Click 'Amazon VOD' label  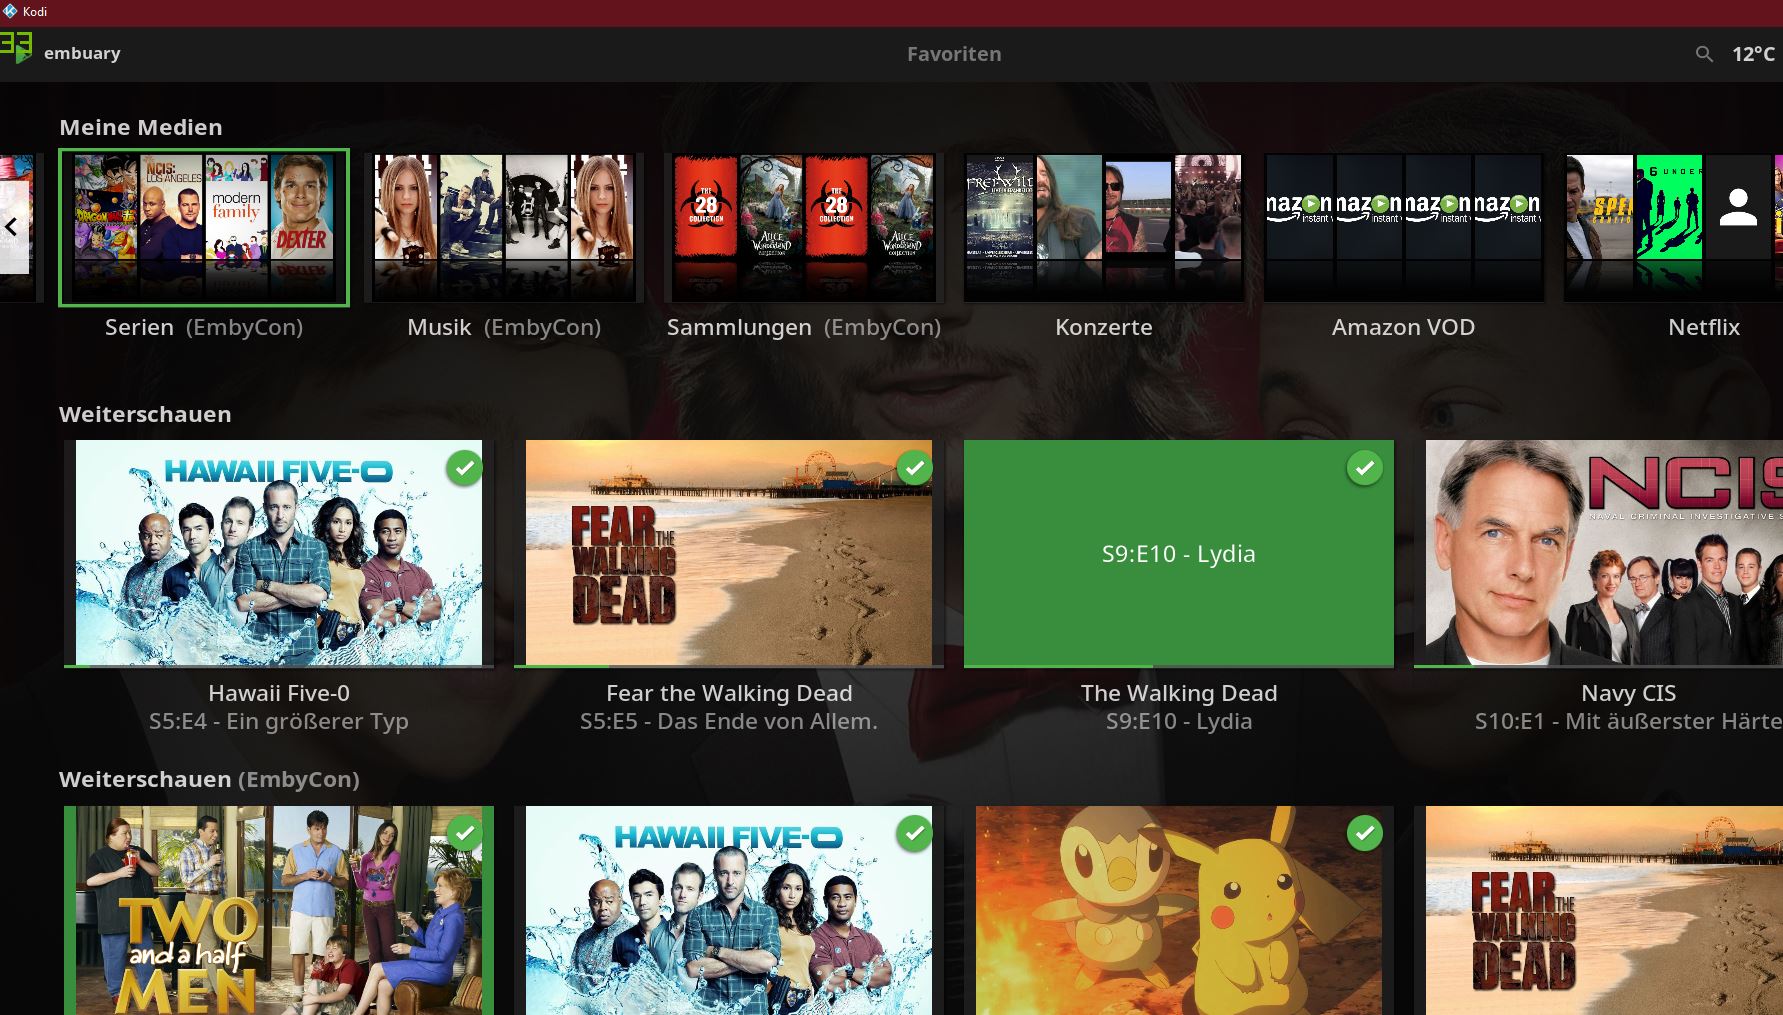[1403, 327]
